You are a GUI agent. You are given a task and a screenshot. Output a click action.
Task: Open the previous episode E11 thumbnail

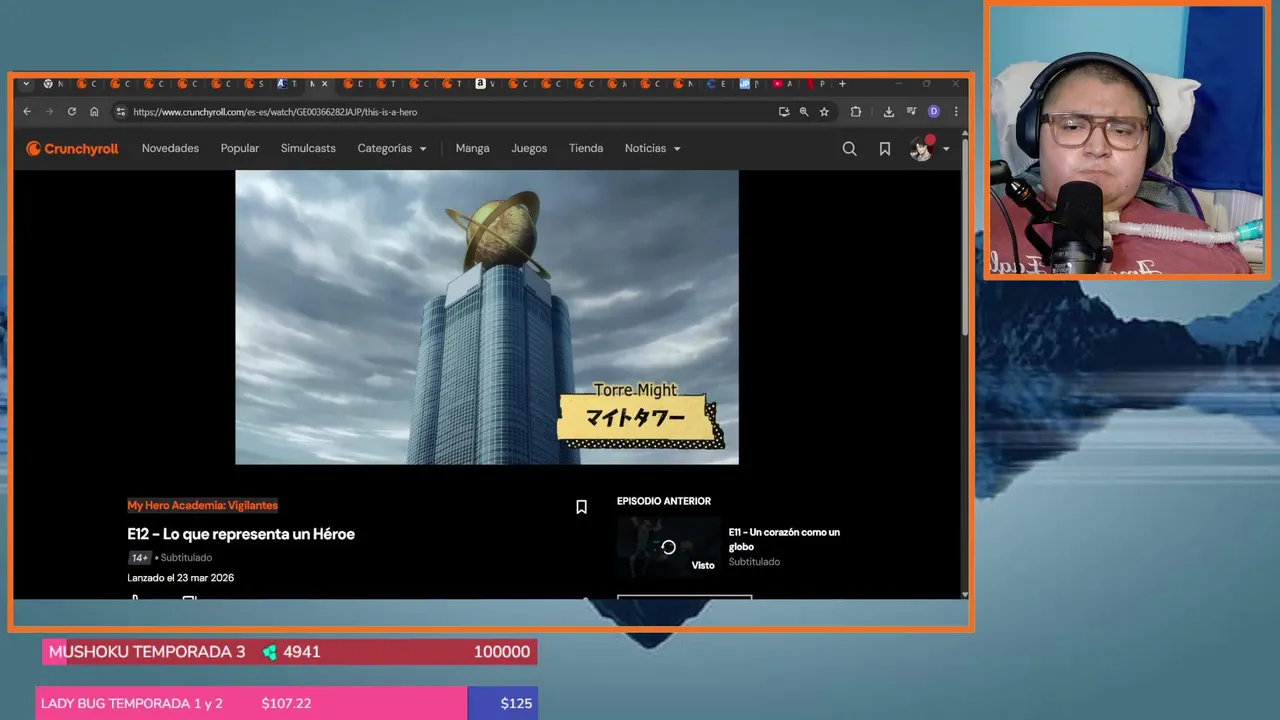point(668,547)
